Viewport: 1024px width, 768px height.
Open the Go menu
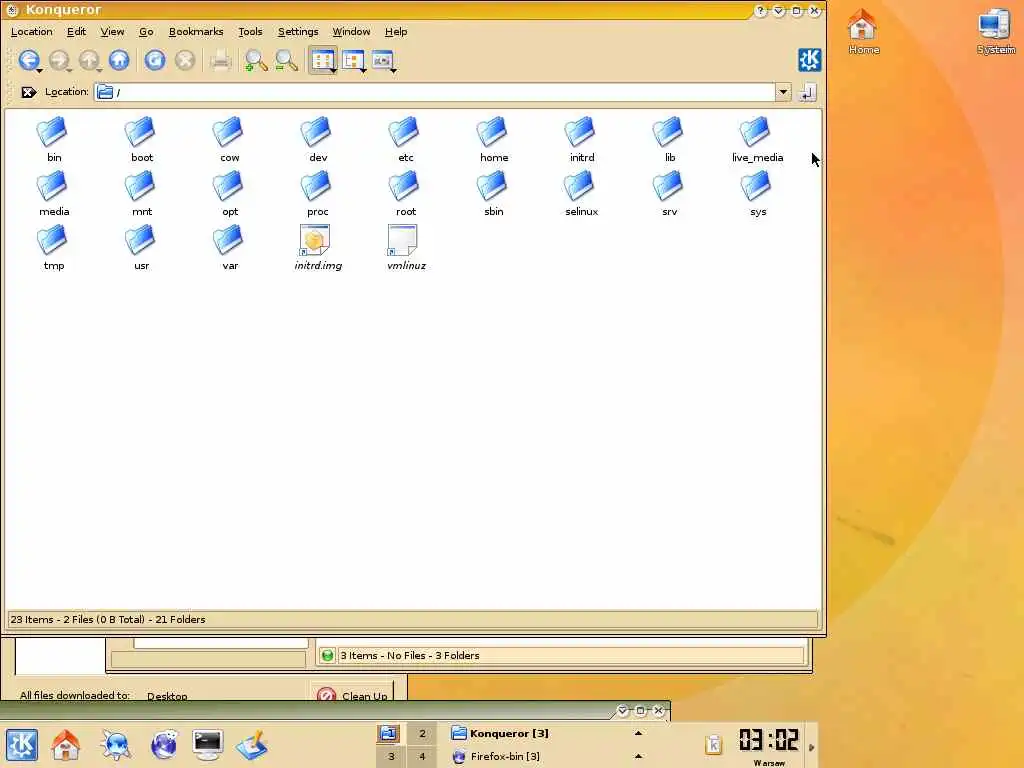(146, 31)
